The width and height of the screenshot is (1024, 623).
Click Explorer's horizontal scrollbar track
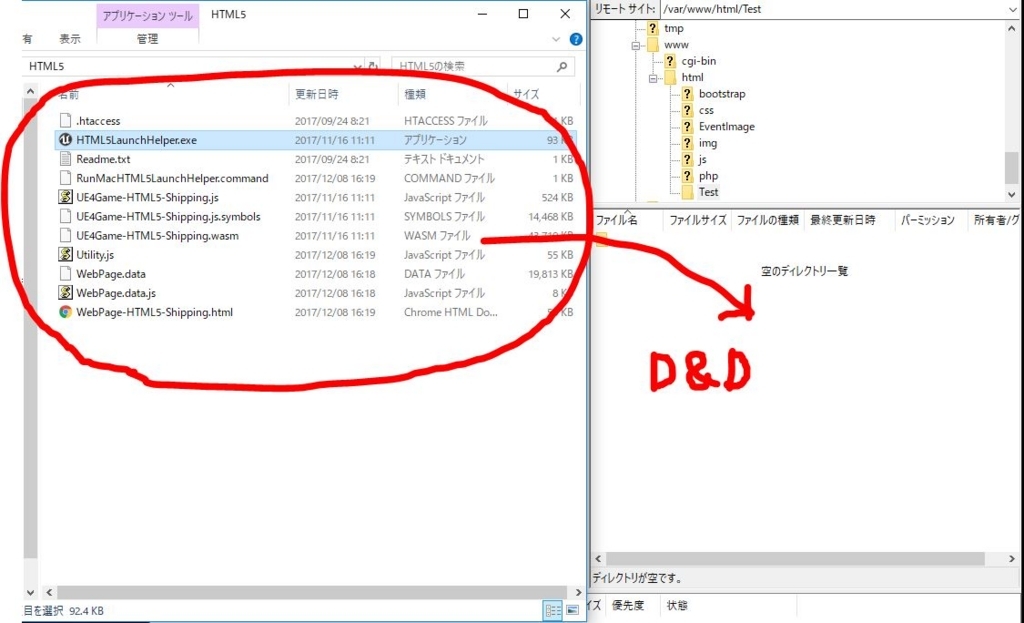tap(312, 592)
